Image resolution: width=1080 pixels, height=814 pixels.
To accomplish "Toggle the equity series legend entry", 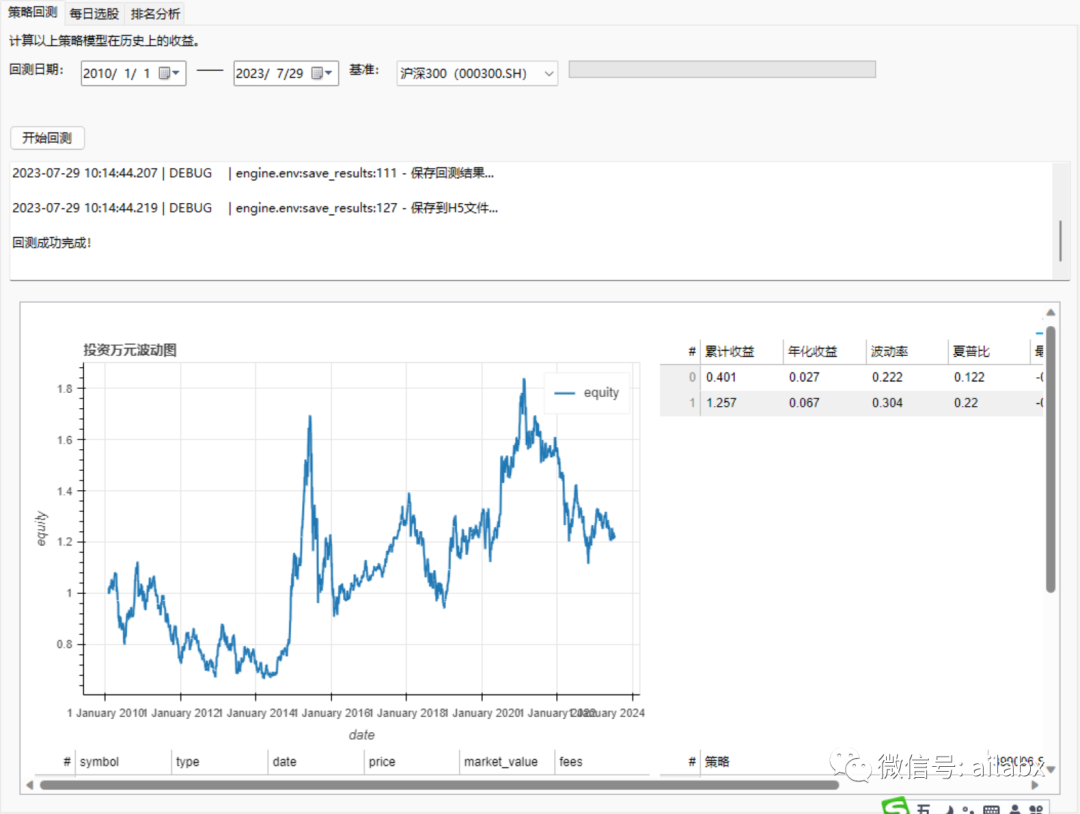I will (x=587, y=393).
